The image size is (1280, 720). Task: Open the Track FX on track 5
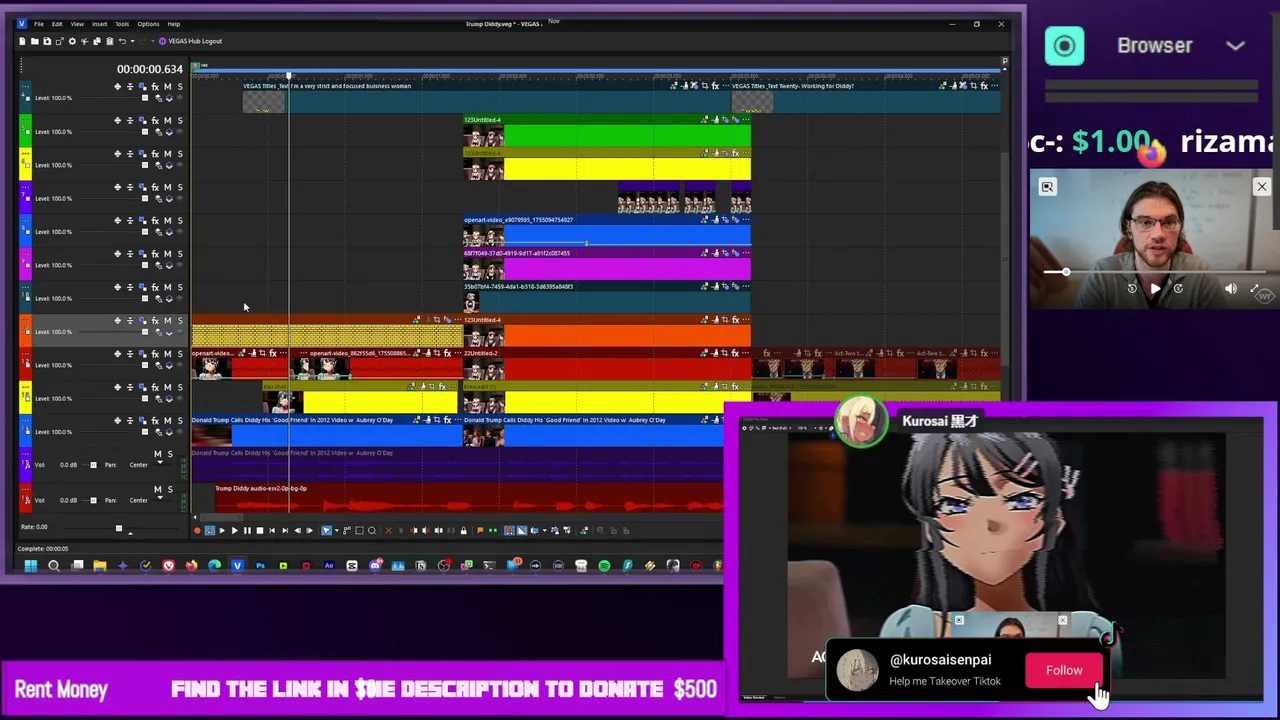tap(155, 120)
